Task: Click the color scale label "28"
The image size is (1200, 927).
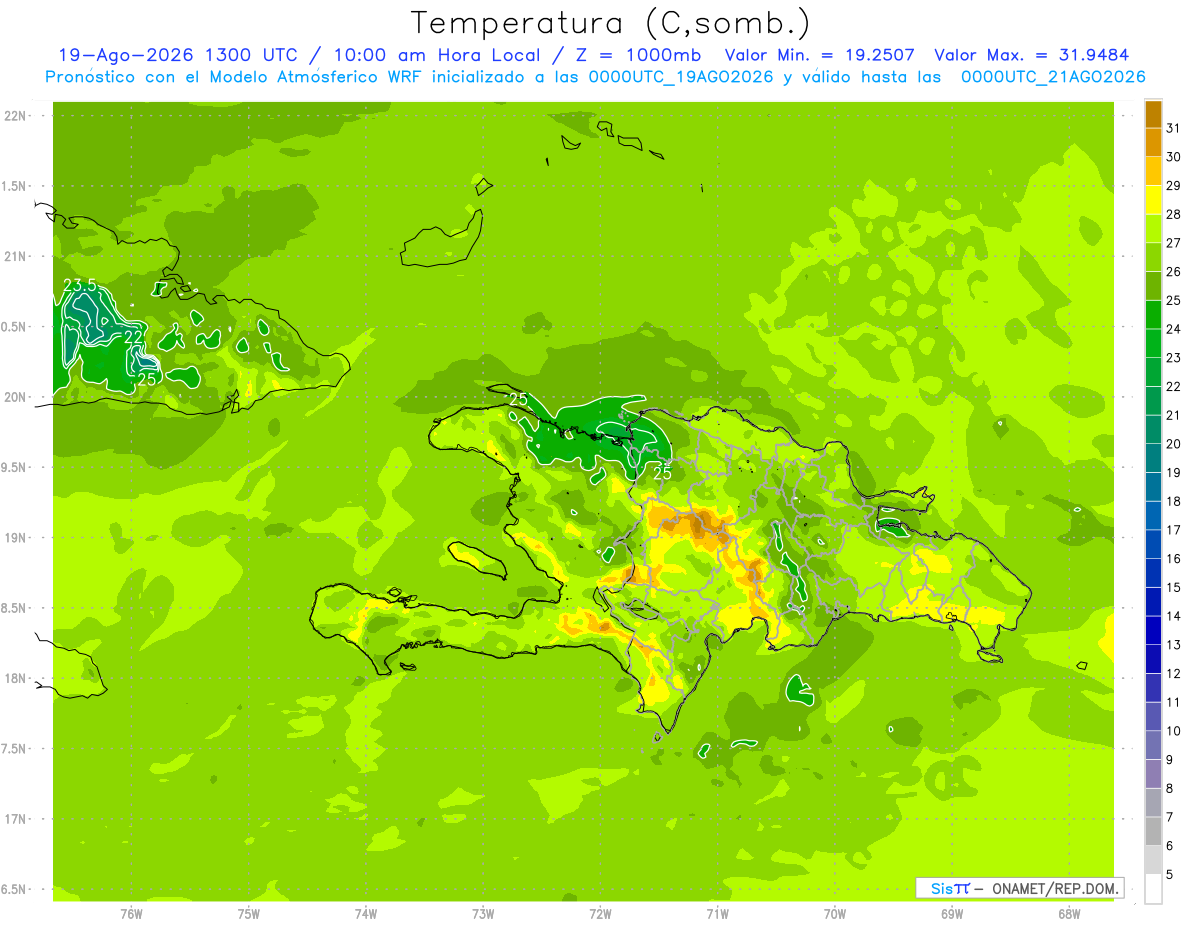Action: [1173, 214]
